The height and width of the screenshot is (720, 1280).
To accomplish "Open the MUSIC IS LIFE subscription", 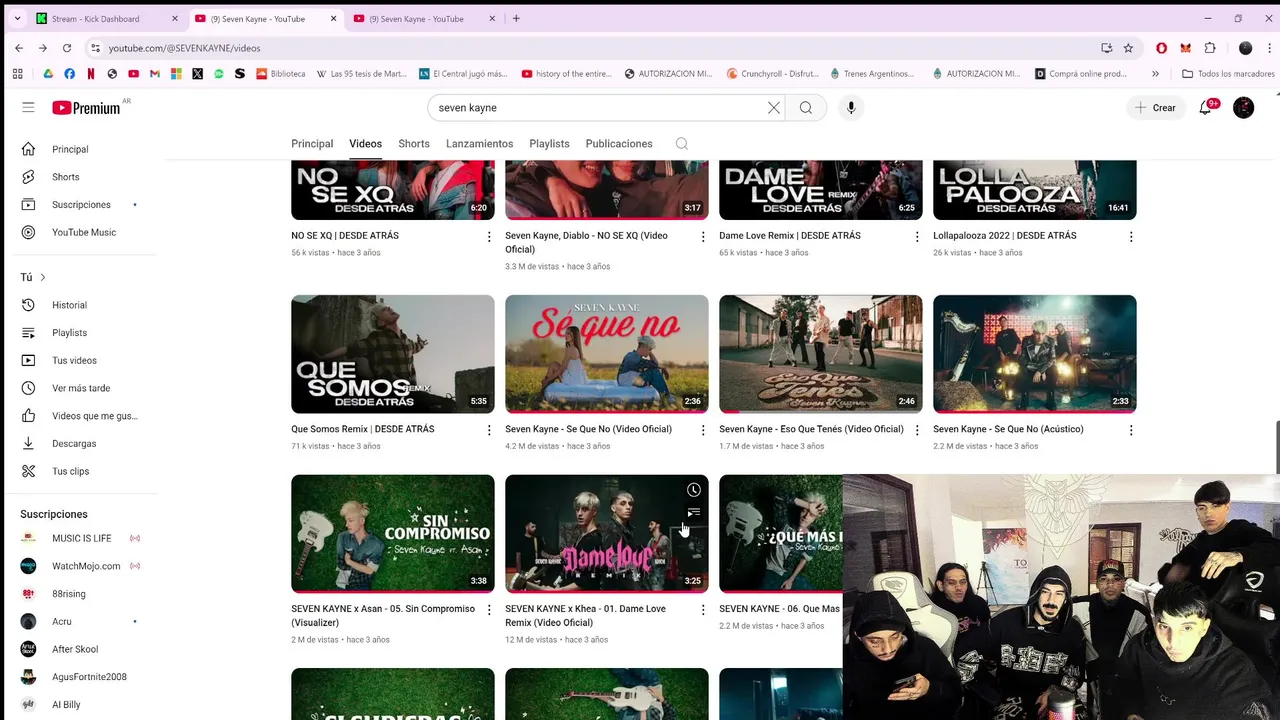I will pos(80,538).
